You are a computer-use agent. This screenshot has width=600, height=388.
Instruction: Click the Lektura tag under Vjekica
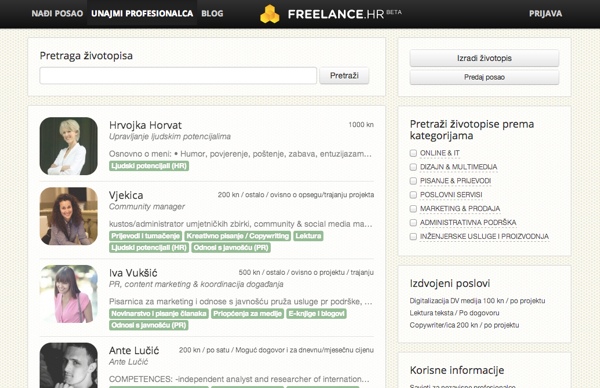pyautogui.click(x=308, y=236)
